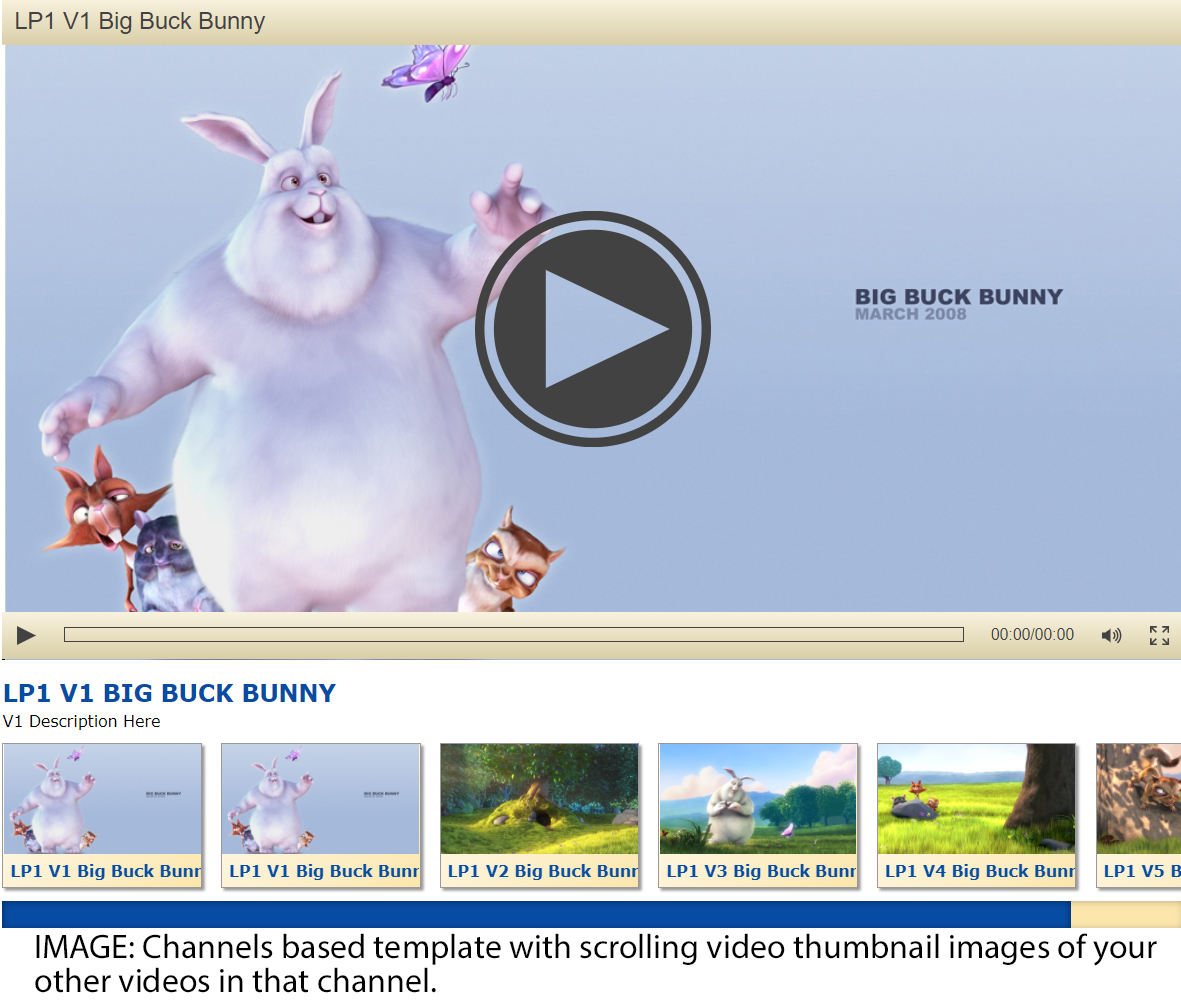Screen dimensions: 1181x1005
Task: Click the V1 Description Here text
Action: tap(81, 721)
